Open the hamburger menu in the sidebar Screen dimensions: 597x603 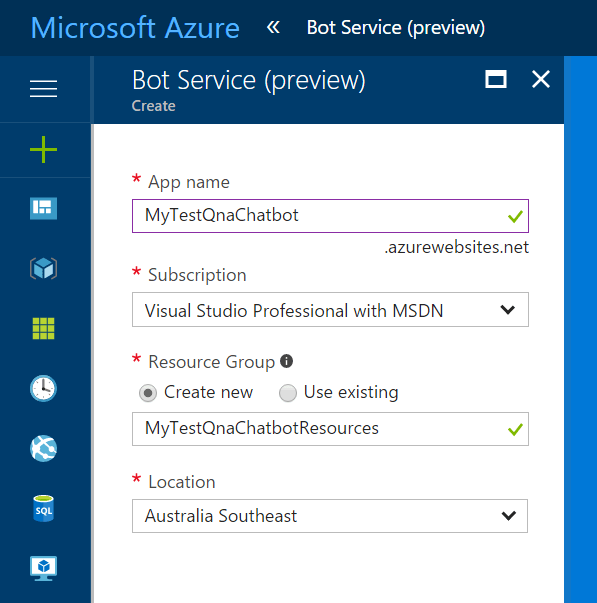point(43,88)
